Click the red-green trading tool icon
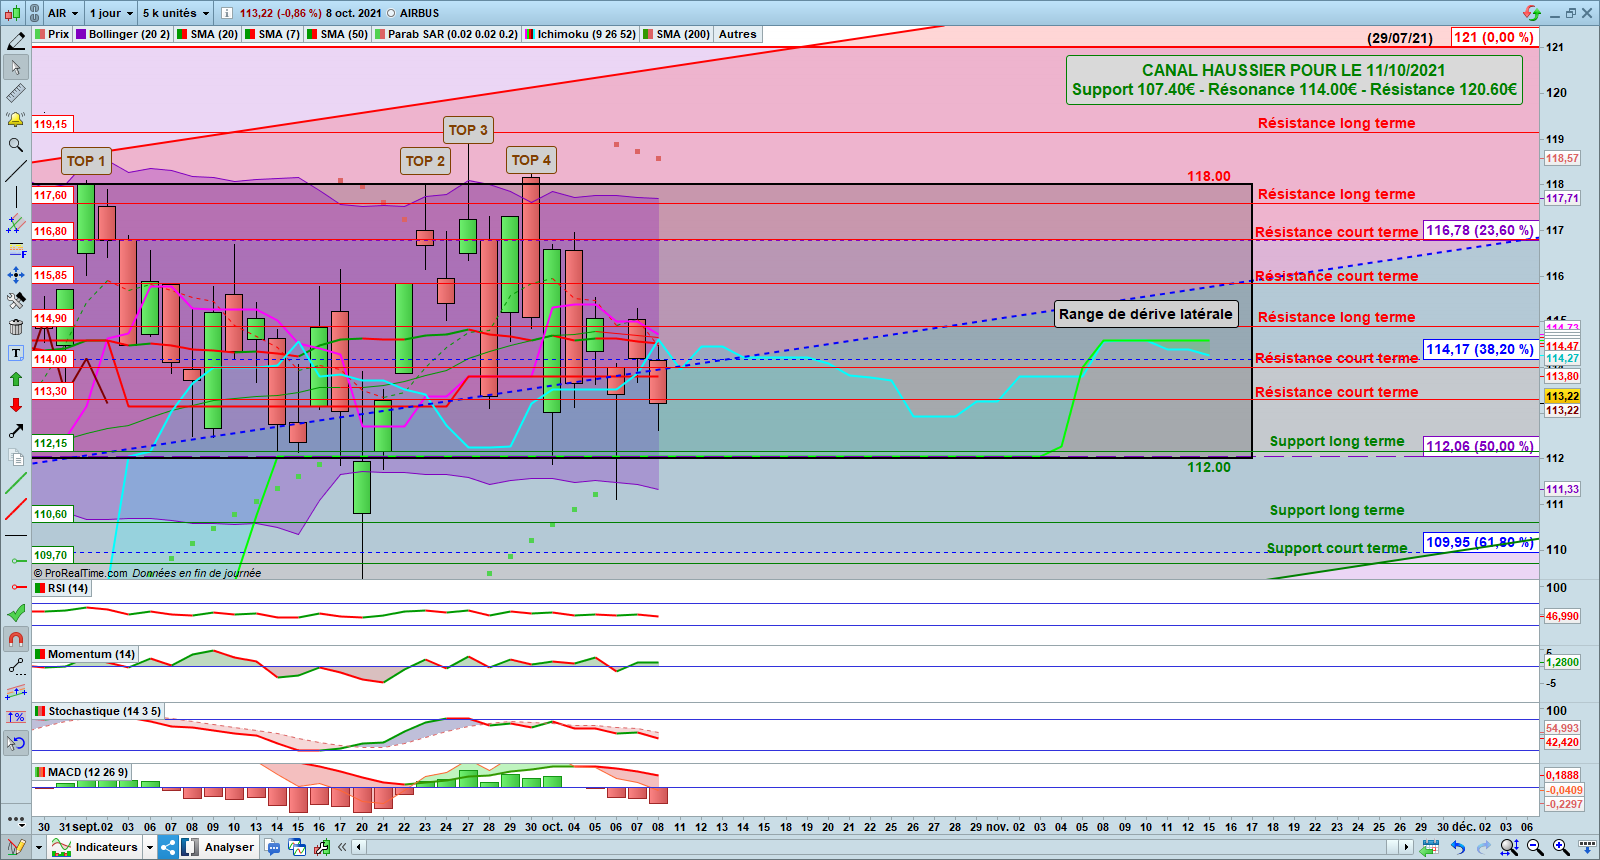 pyautogui.click(x=321, y=847)
